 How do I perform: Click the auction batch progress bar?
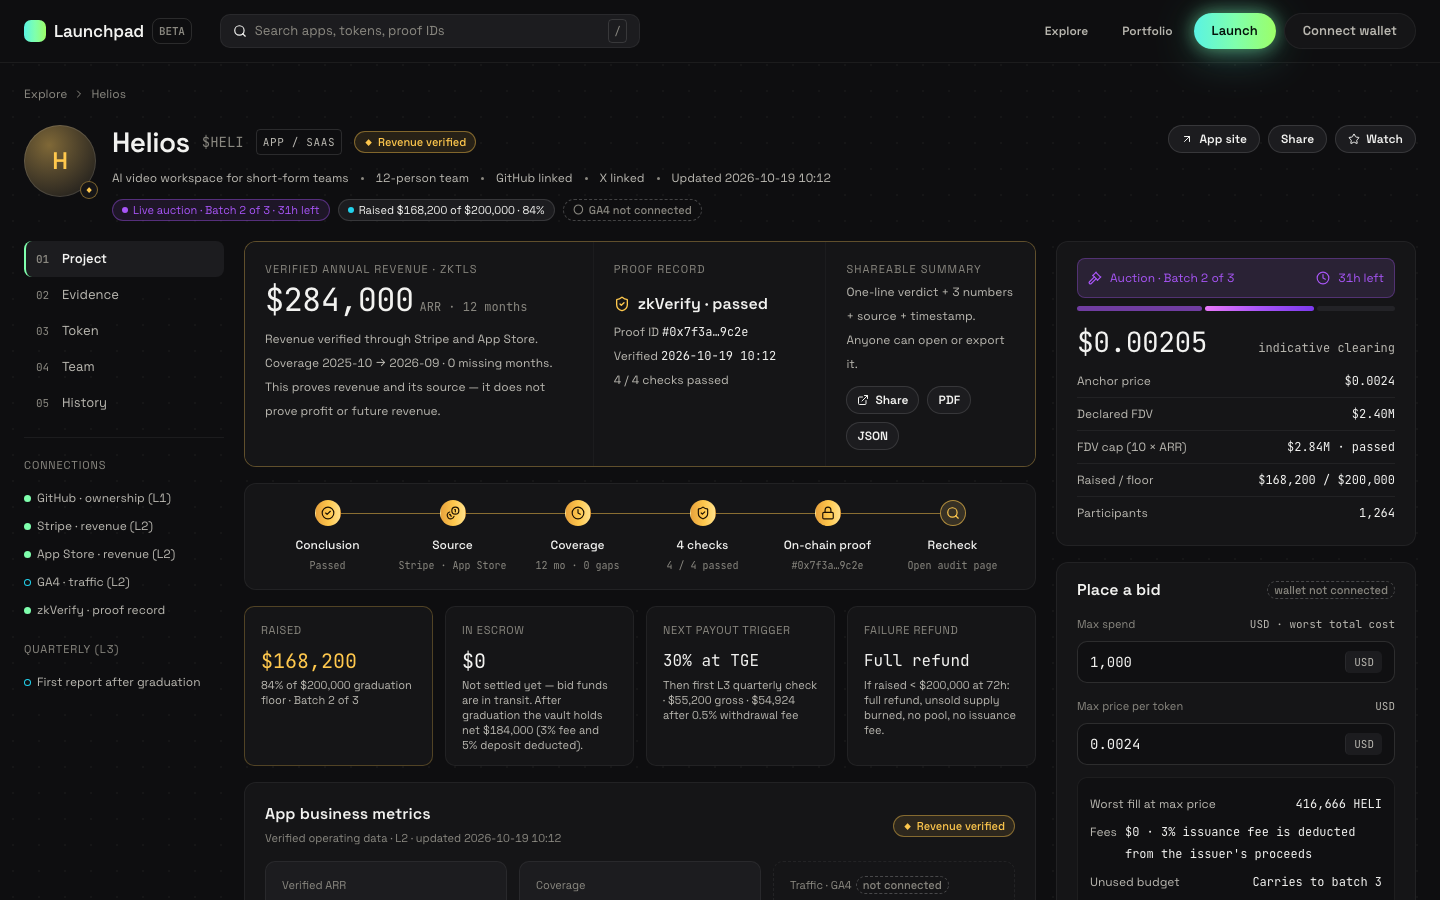[x=1236, y=308]
